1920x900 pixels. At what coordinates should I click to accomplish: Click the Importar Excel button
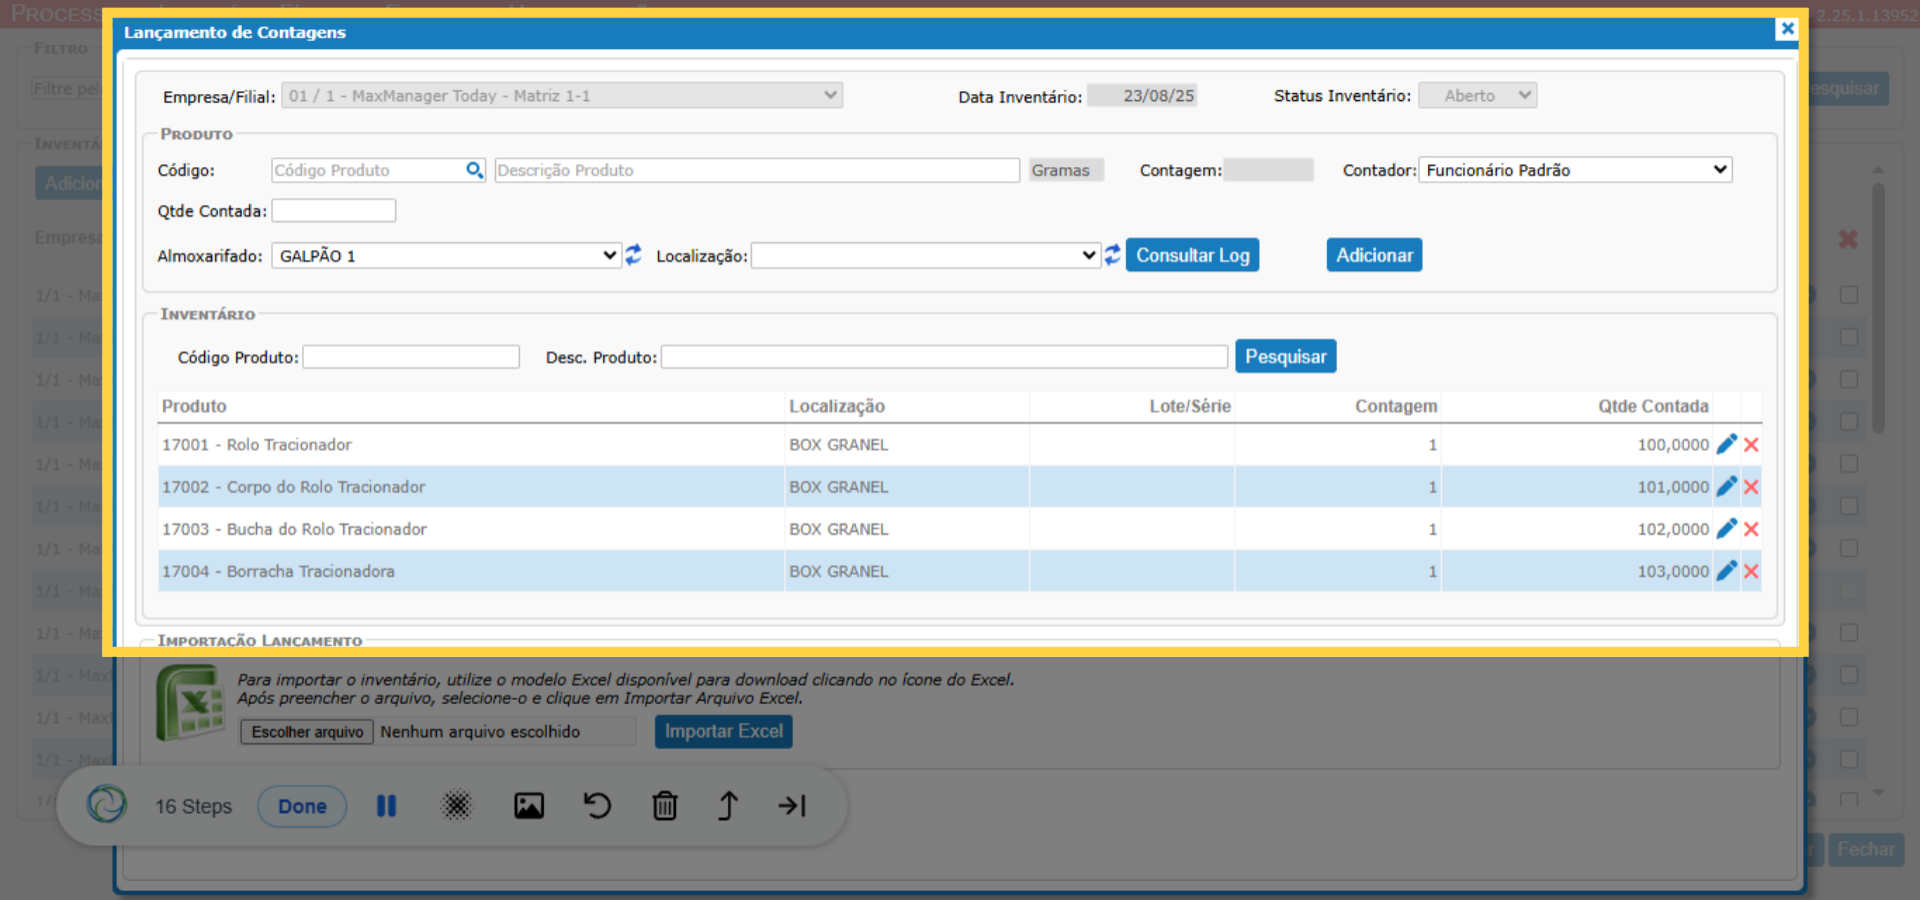(x=723, y=732)
